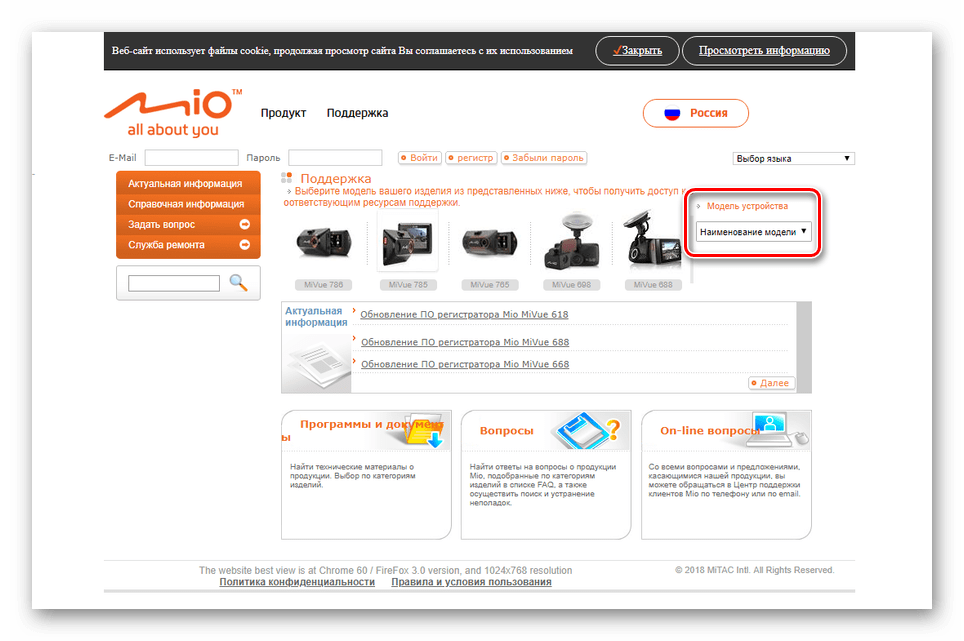Open the Выбор языка dropdown
The width and height of the screenshot is (964, 641).
point(794,158)
